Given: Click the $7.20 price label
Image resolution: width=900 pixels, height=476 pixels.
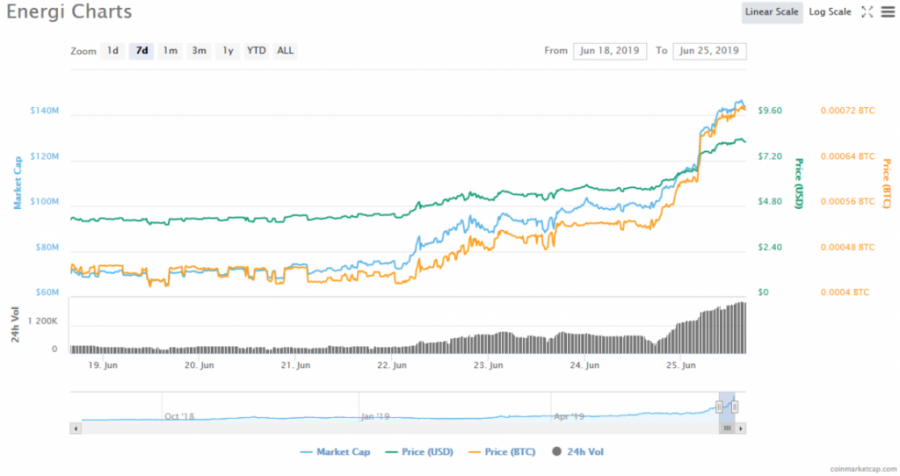Looking at the screenshot, I should [770, 156].
